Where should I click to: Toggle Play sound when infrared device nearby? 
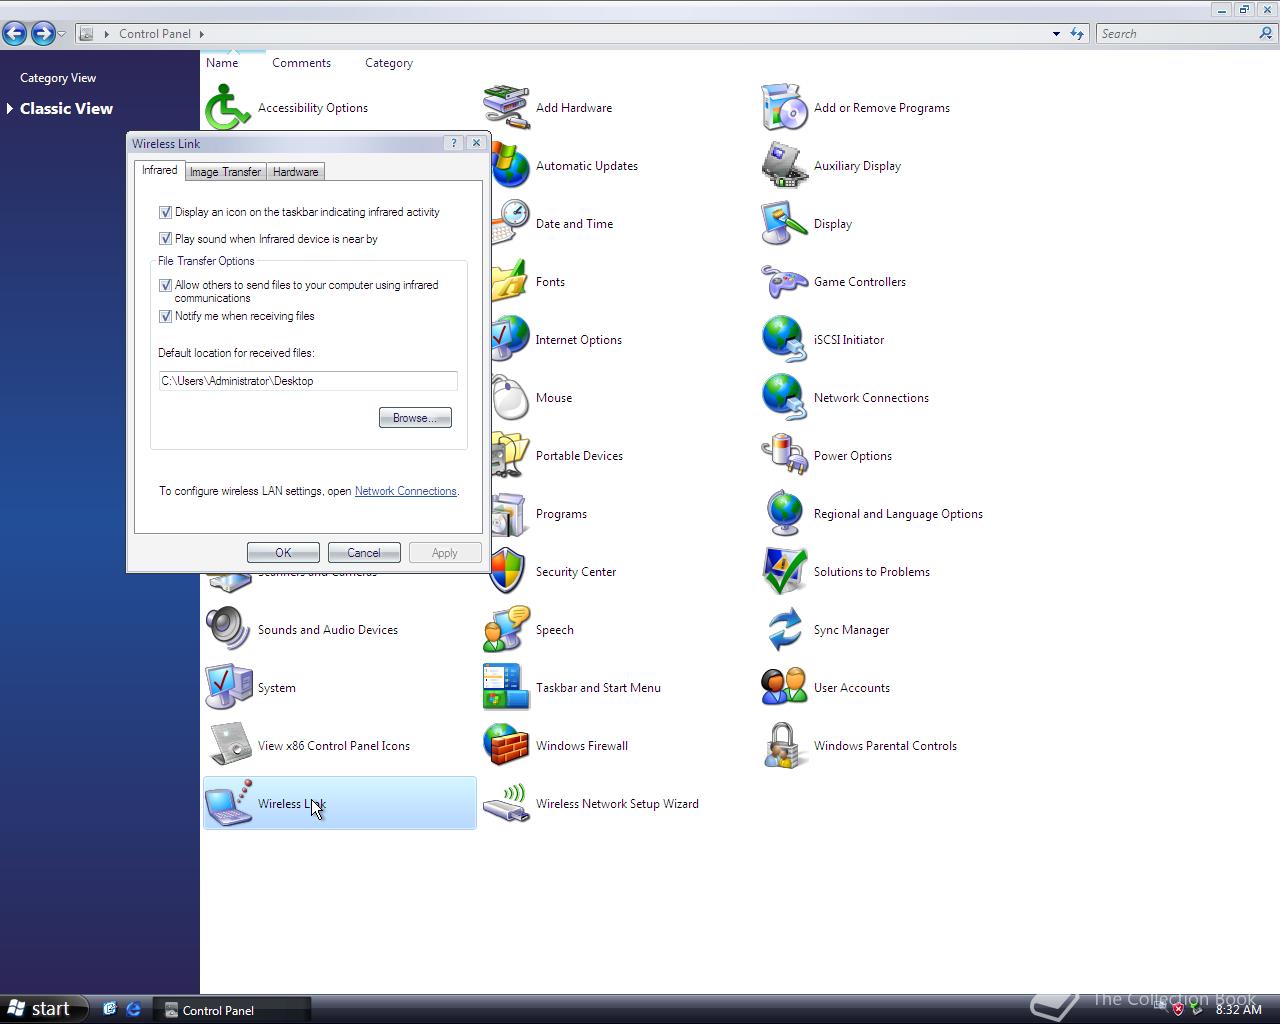point(165,239)
